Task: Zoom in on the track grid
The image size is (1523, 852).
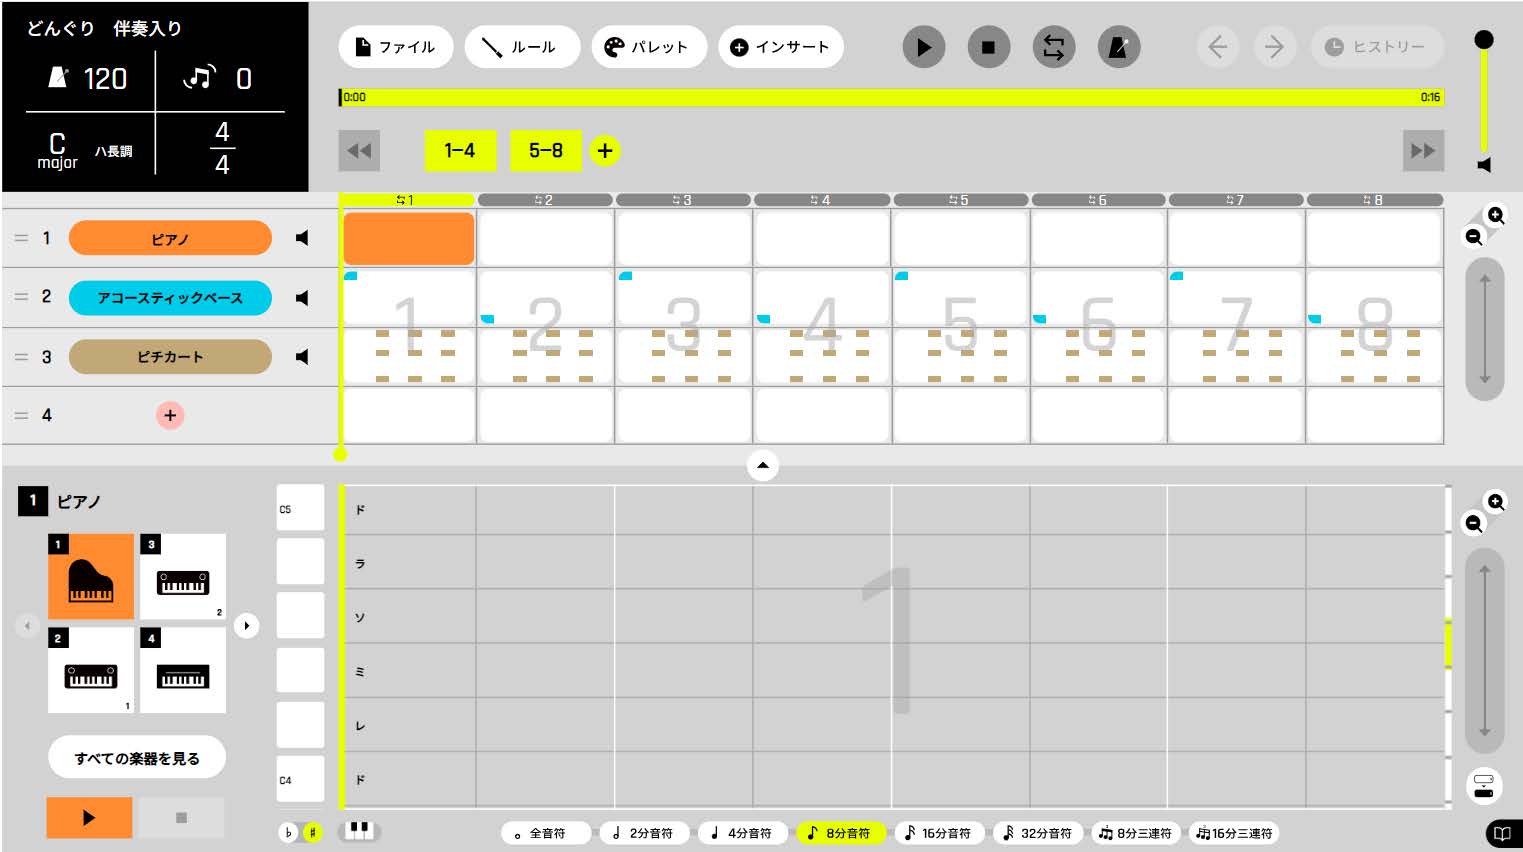Action: pos(1495,215)
